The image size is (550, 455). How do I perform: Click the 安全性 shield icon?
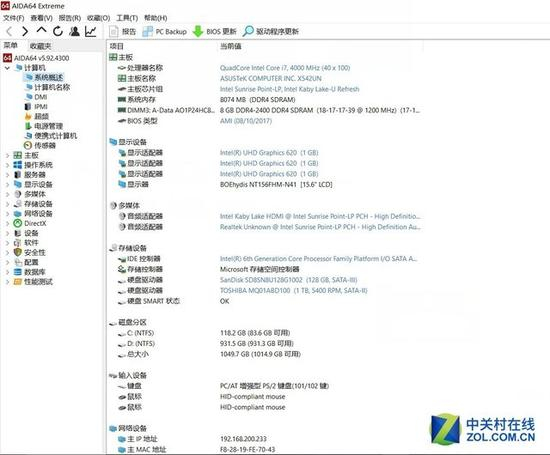pos(18,252)
